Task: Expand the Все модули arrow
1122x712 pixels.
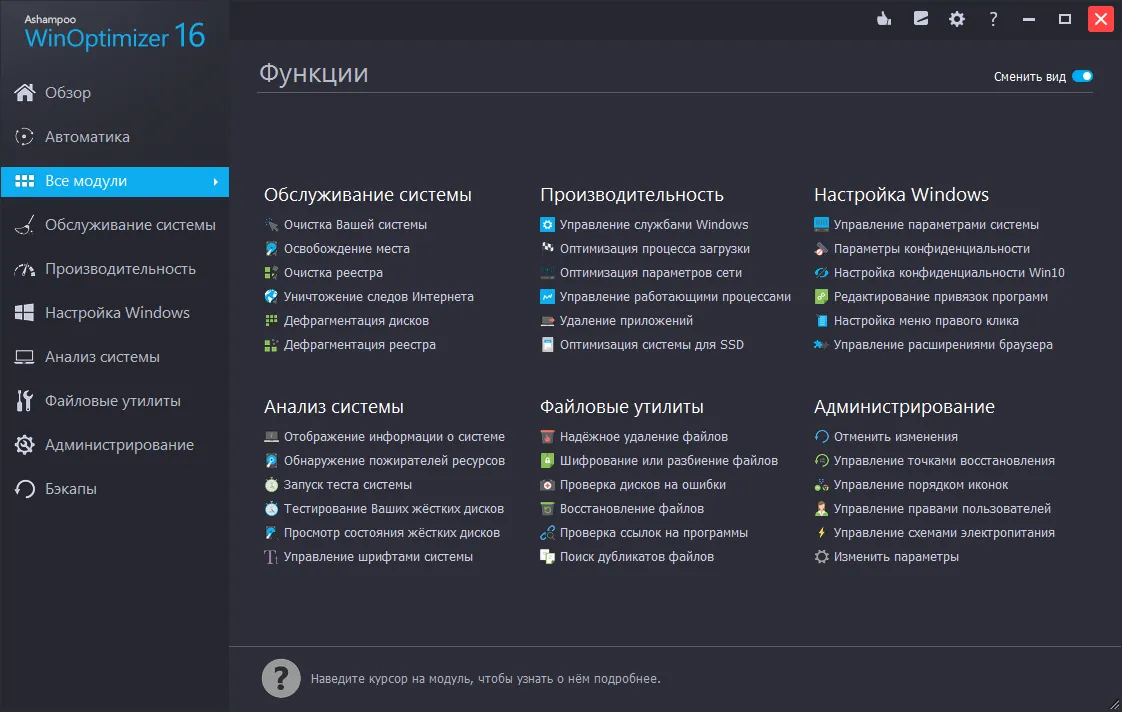Action: [215, 182]
